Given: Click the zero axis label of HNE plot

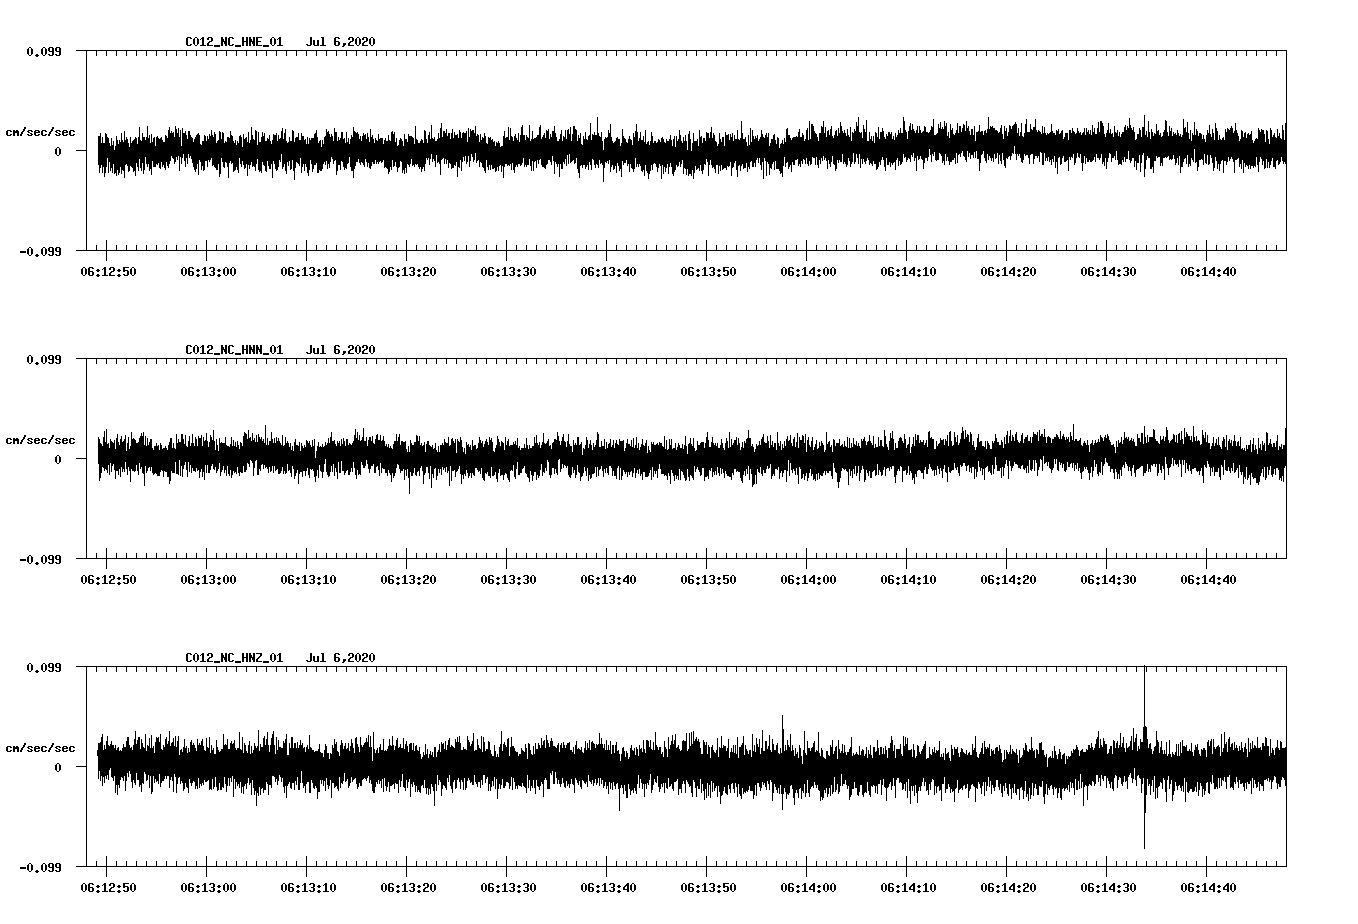Looking at the screenshot, I should 58,151.
